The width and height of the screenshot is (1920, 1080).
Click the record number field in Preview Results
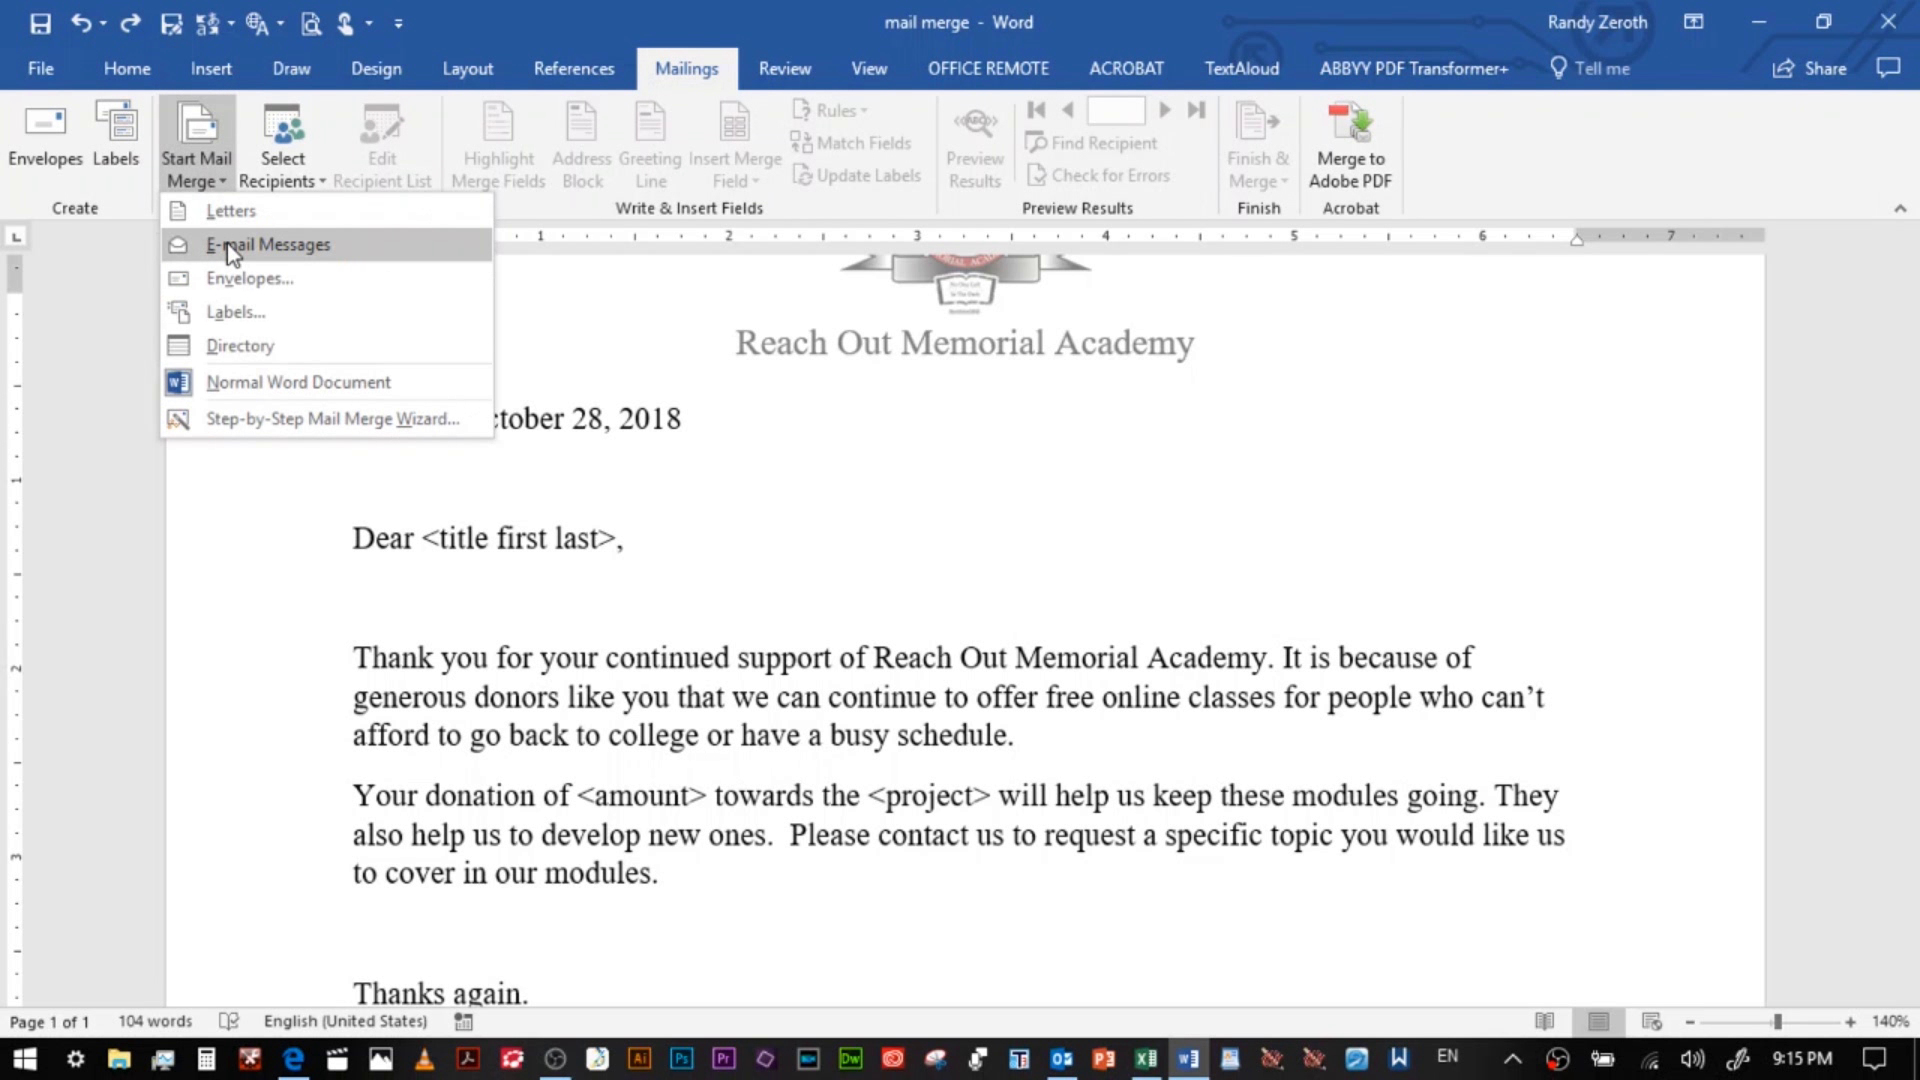click(1115, 110)
